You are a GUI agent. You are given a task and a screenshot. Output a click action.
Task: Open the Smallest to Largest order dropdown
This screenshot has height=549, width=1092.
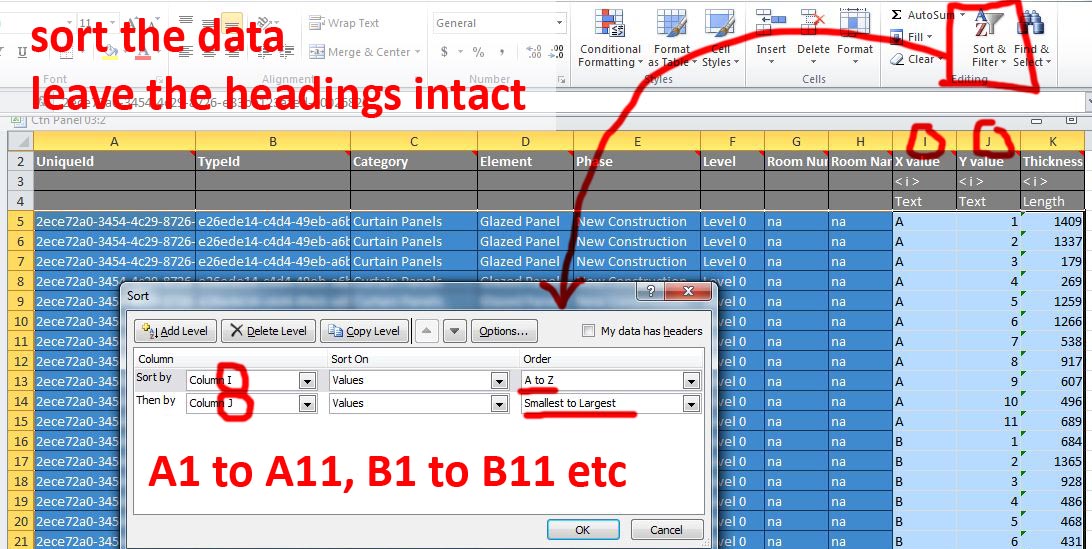pos(691,403)
